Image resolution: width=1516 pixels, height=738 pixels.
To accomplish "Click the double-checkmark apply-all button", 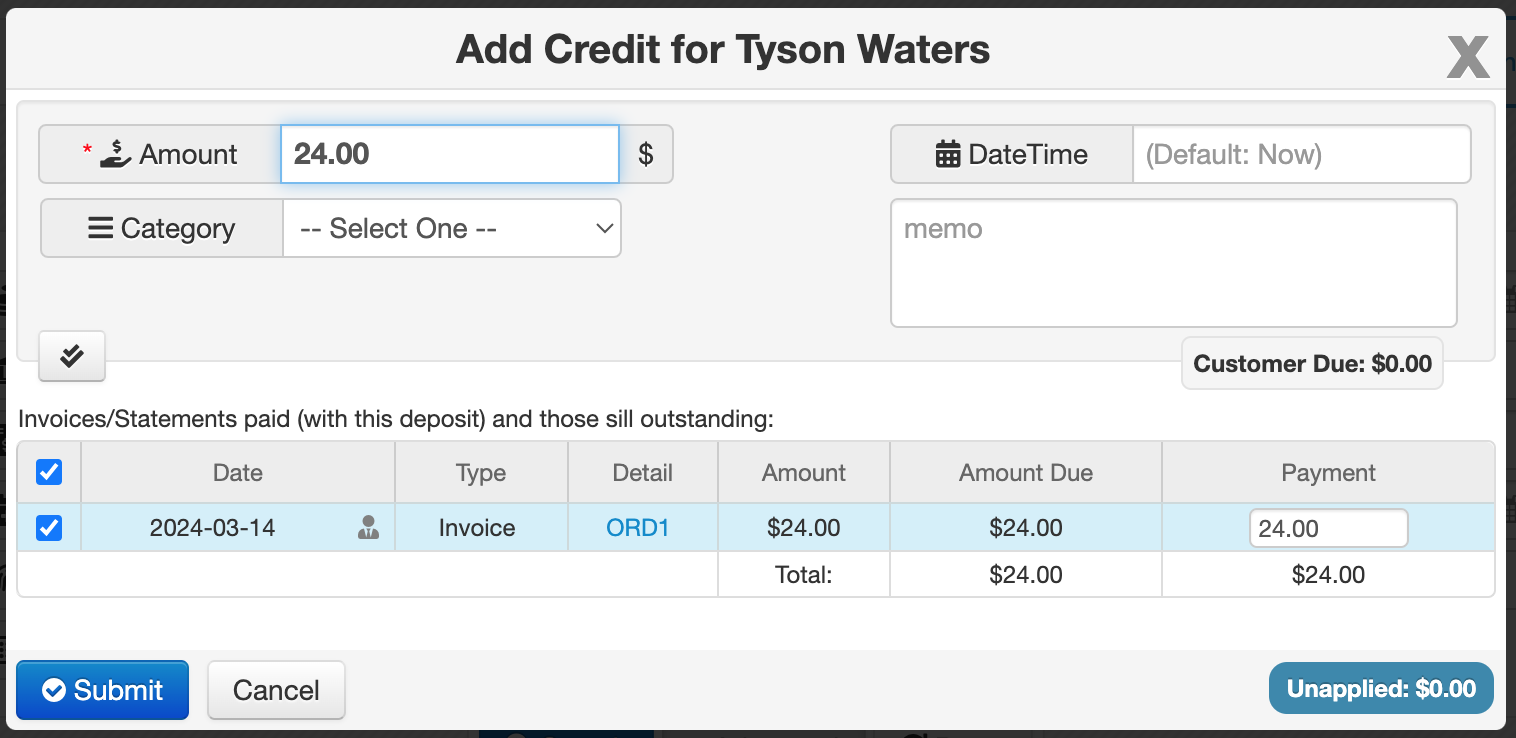I will coord(72,356).
